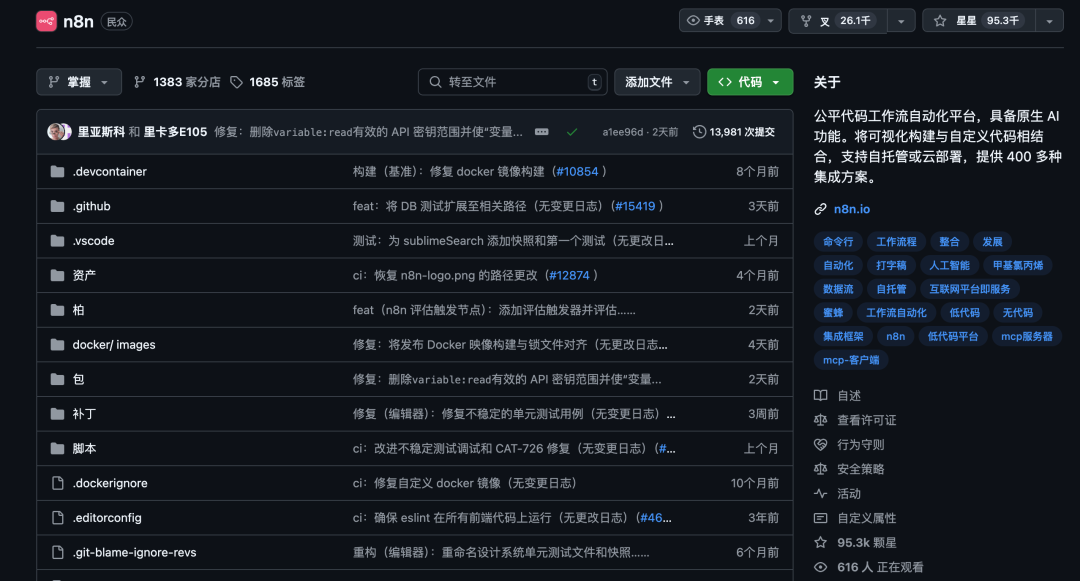This screenshot has height=581, width=1080.
Task: Click the docker/images folder icon
Action: [58, 345]
